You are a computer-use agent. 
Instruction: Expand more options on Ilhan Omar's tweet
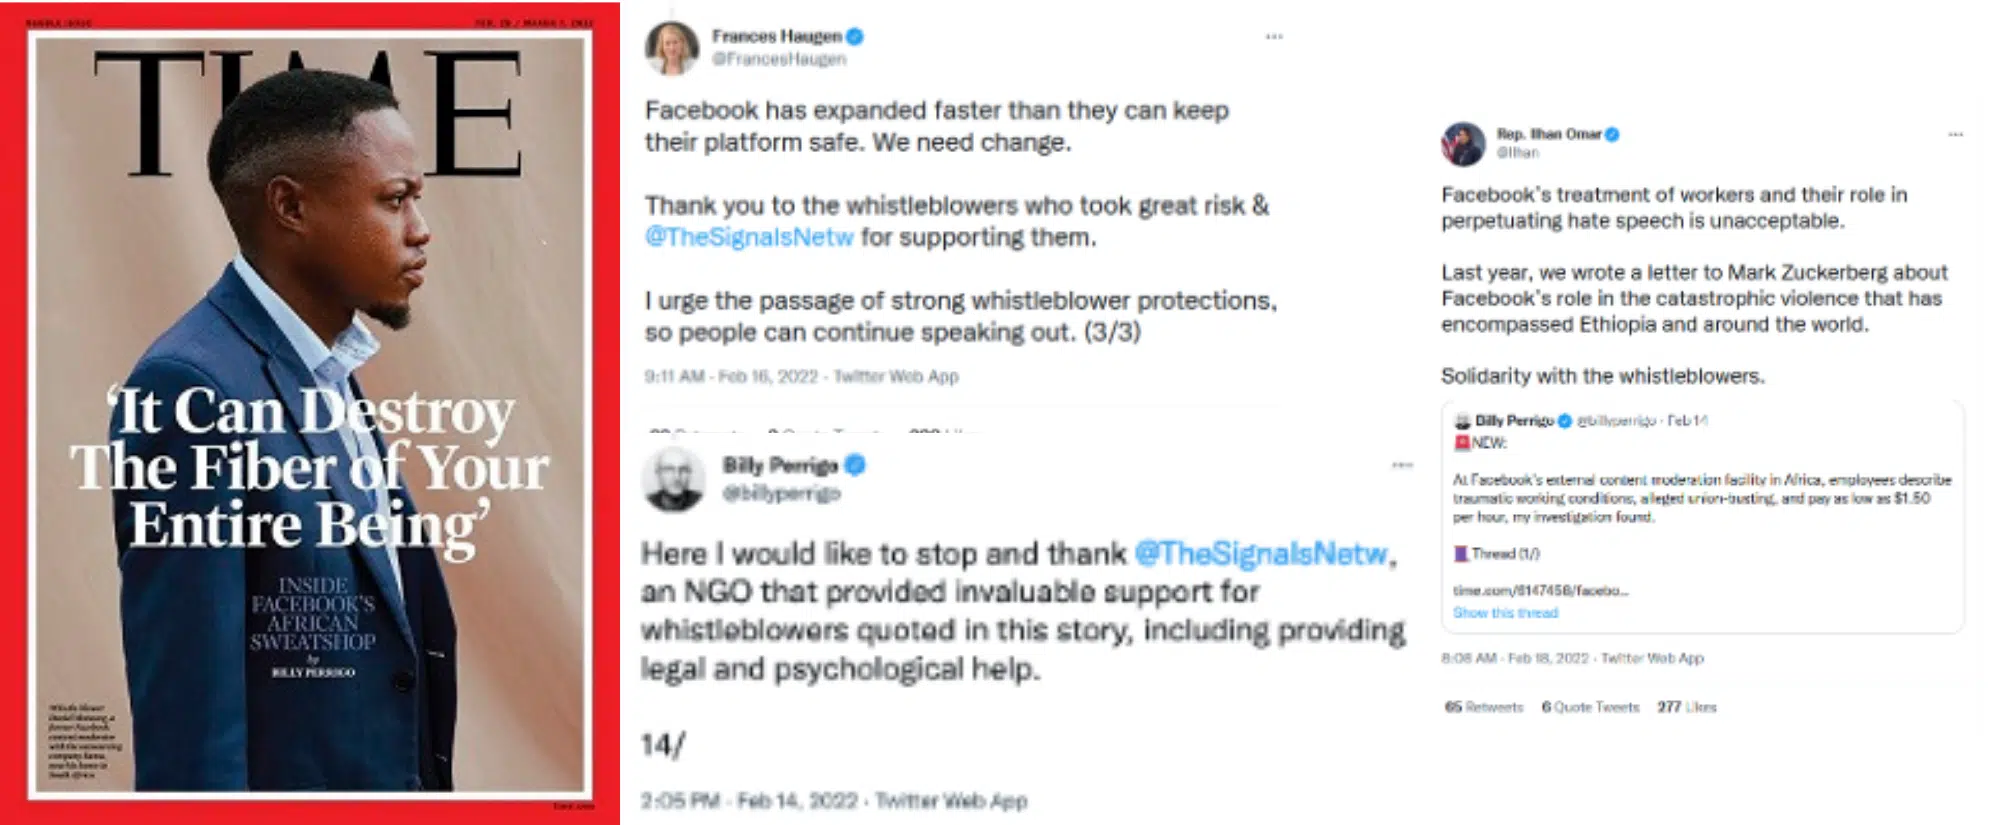tap(1955, 134)
